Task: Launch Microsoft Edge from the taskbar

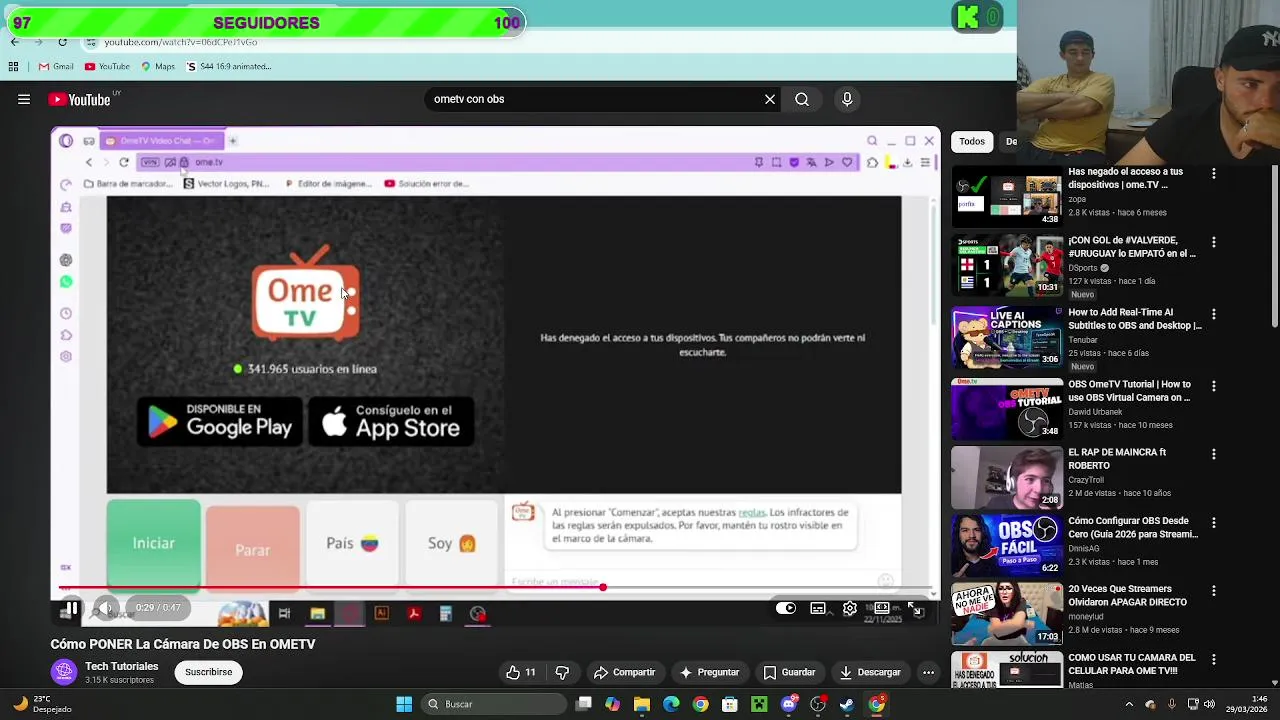Action: coord(671,704)
